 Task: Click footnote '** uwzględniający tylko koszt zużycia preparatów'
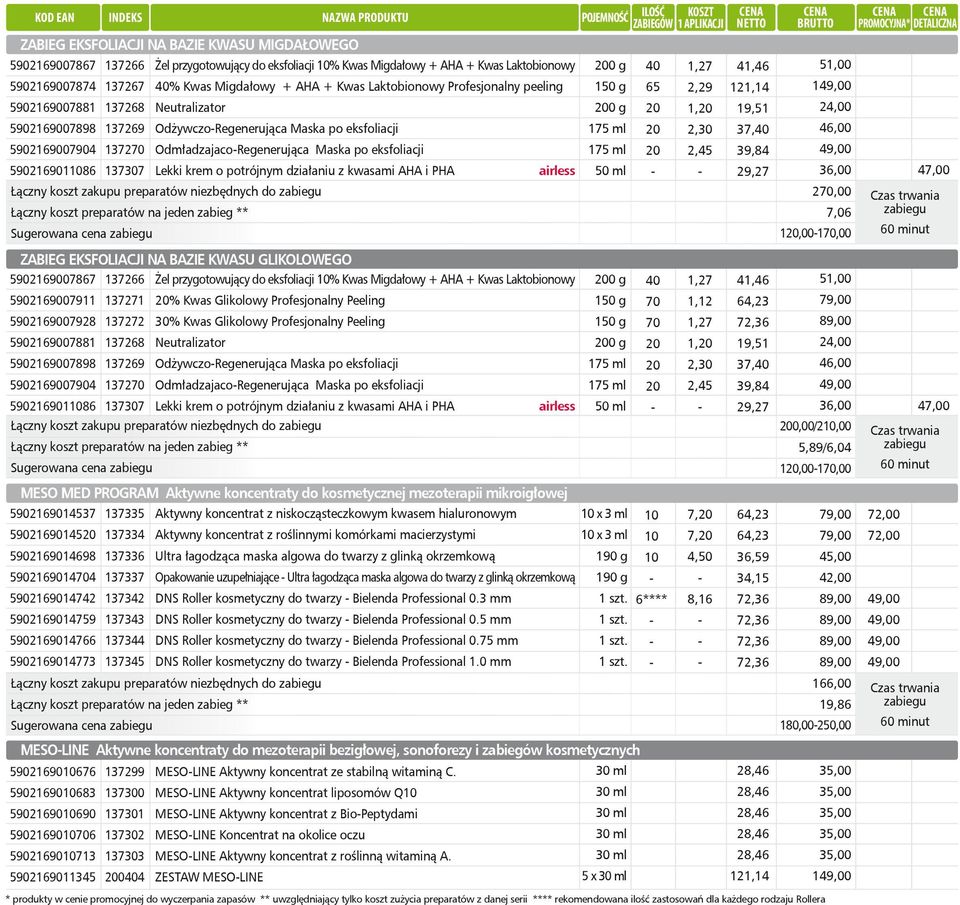[393, 899]
